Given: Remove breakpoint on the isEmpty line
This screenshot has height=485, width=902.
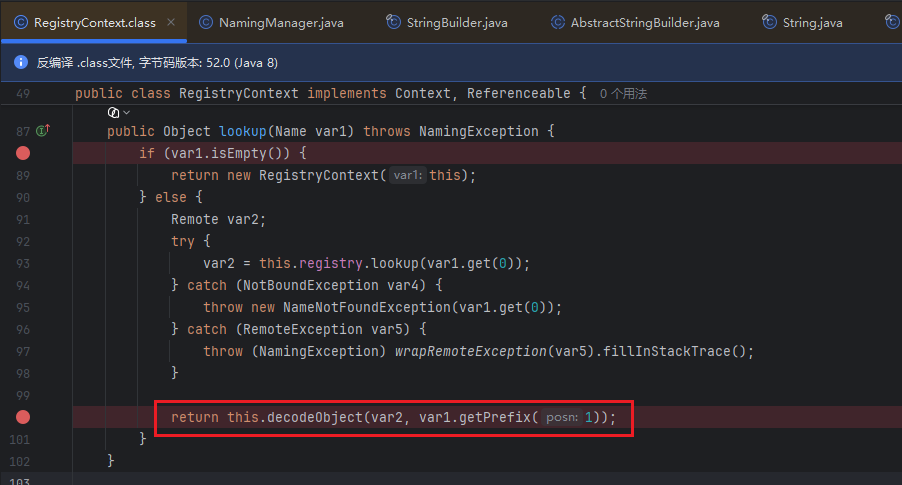Looking at the screenshot, I should tap(23, 153).
